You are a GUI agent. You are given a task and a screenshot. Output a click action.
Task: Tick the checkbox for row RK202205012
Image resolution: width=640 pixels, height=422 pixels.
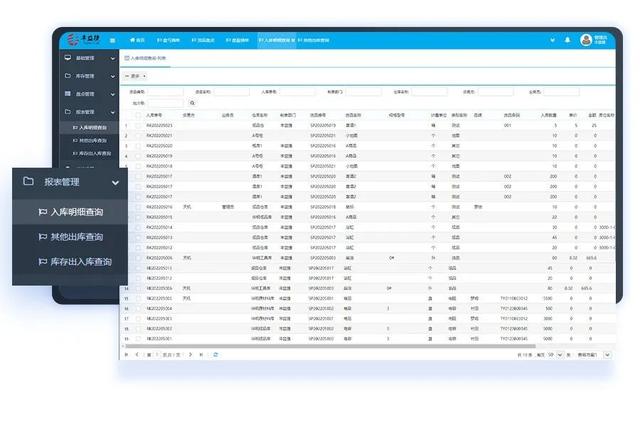point(138,248)
